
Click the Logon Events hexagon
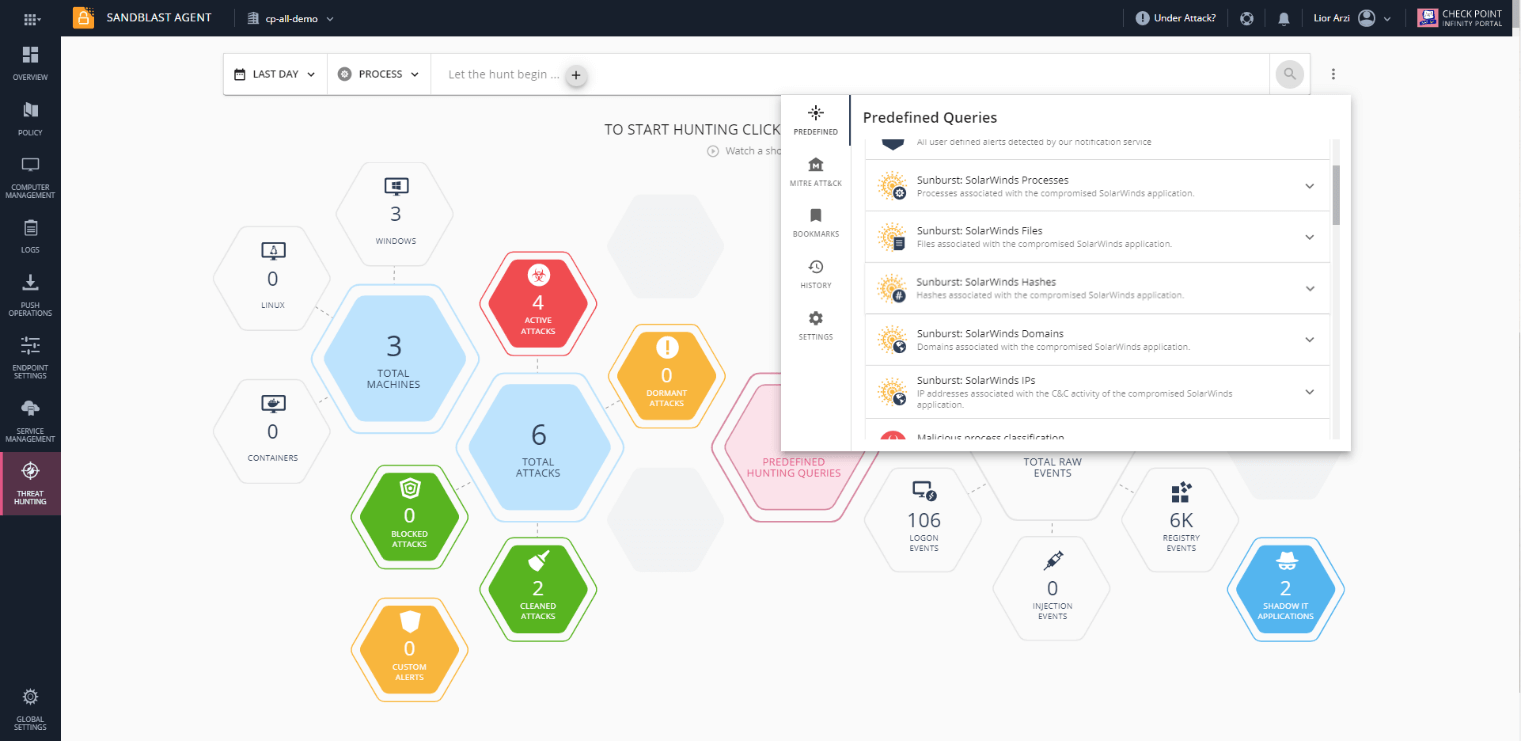point(923,518)
